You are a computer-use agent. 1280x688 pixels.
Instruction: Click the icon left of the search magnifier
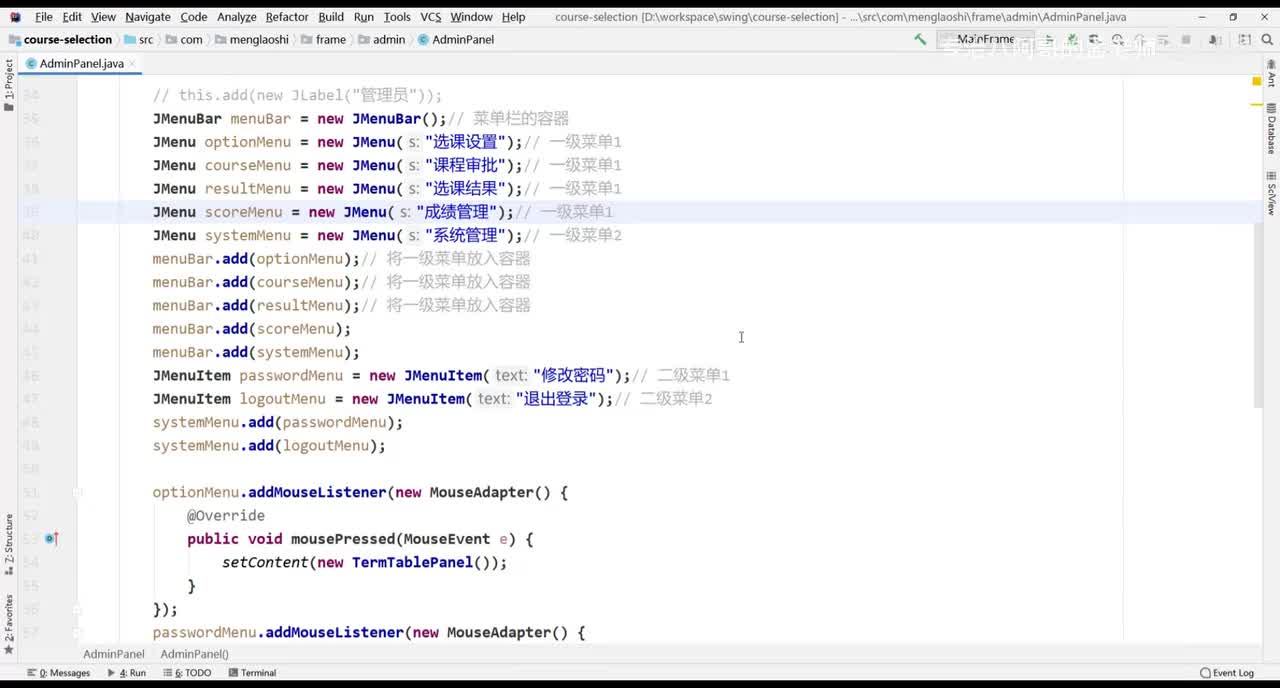1245,39
